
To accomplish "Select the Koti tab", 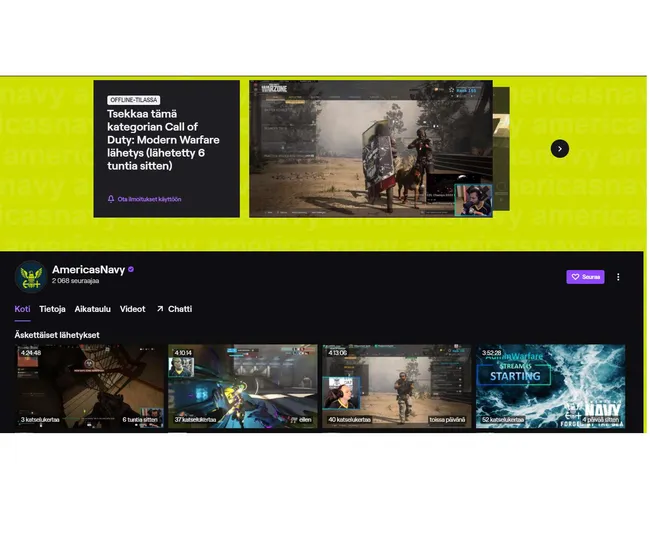I will tap(22, 309).
